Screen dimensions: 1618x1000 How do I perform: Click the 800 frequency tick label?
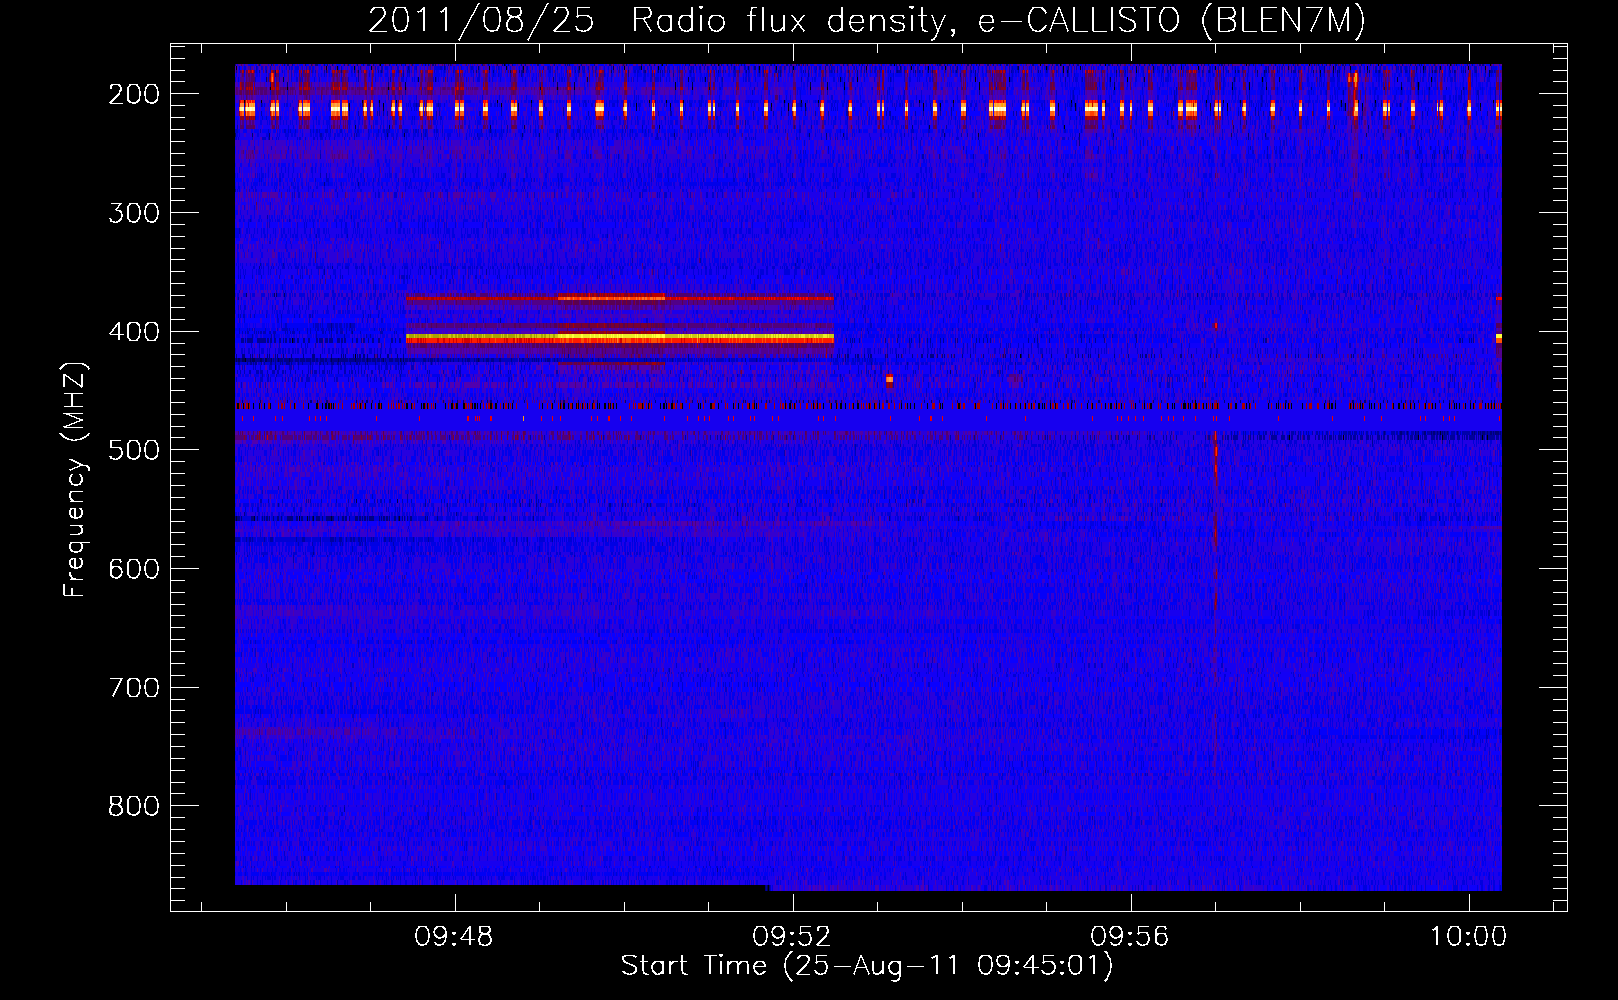tap(134, 806)
